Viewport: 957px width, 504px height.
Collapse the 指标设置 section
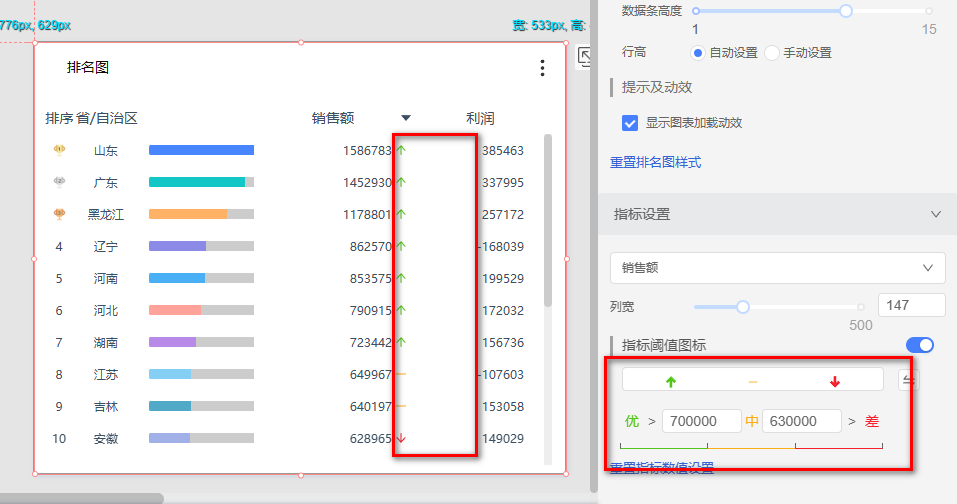tap(936, 214)
